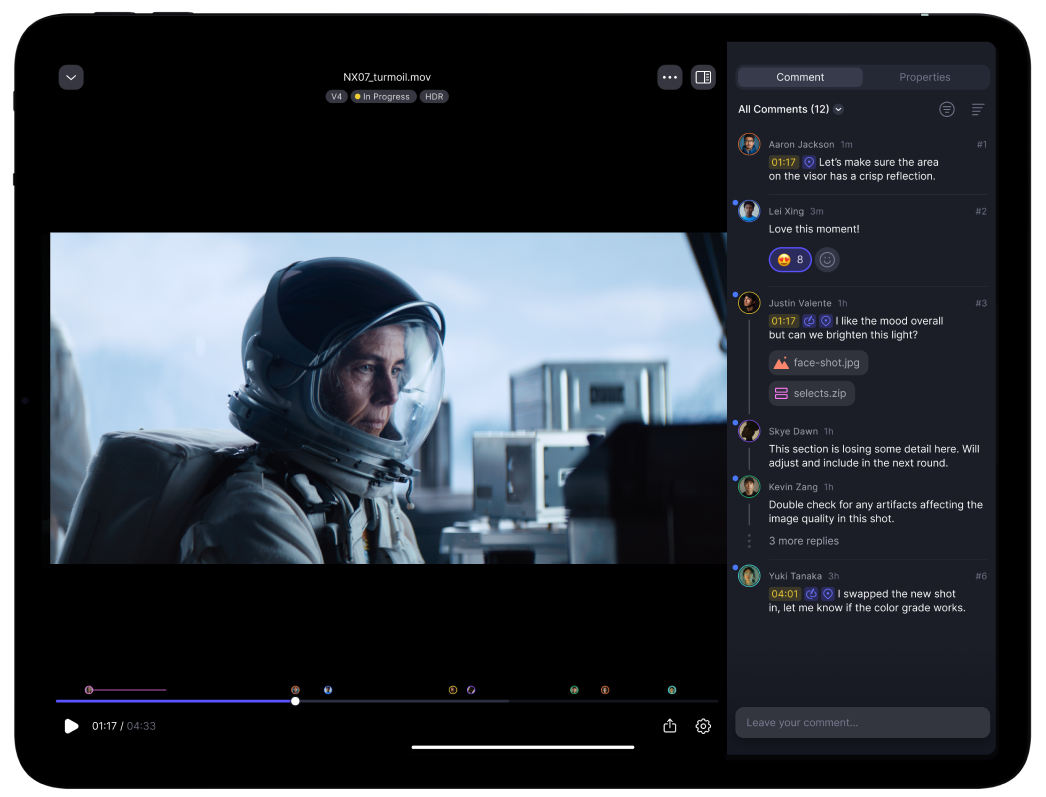1046x797 pixels.
Task: Toggle the heart-eyes reaction with 8 count
Action: (x=790, y=259)
